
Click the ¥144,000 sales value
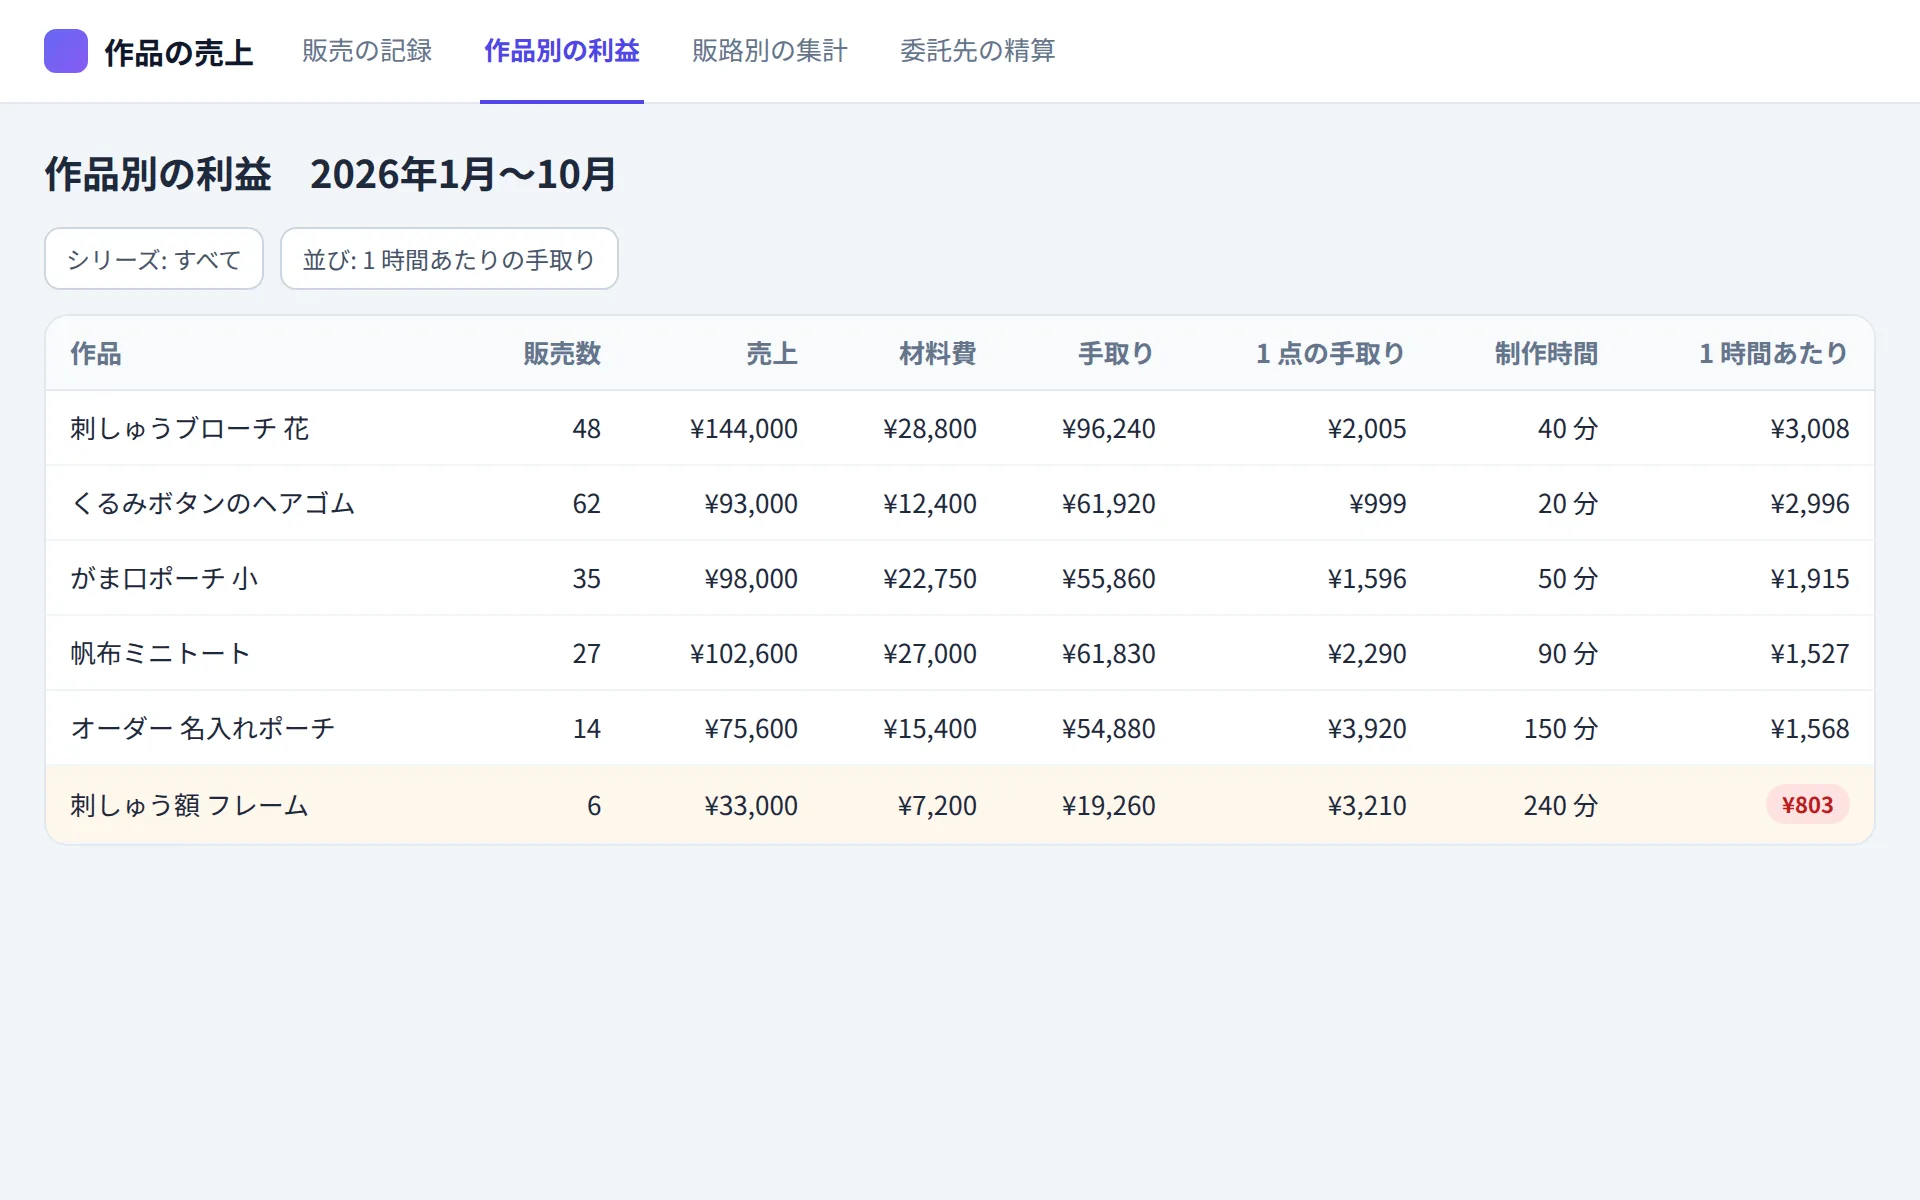[x=744, y=428]
